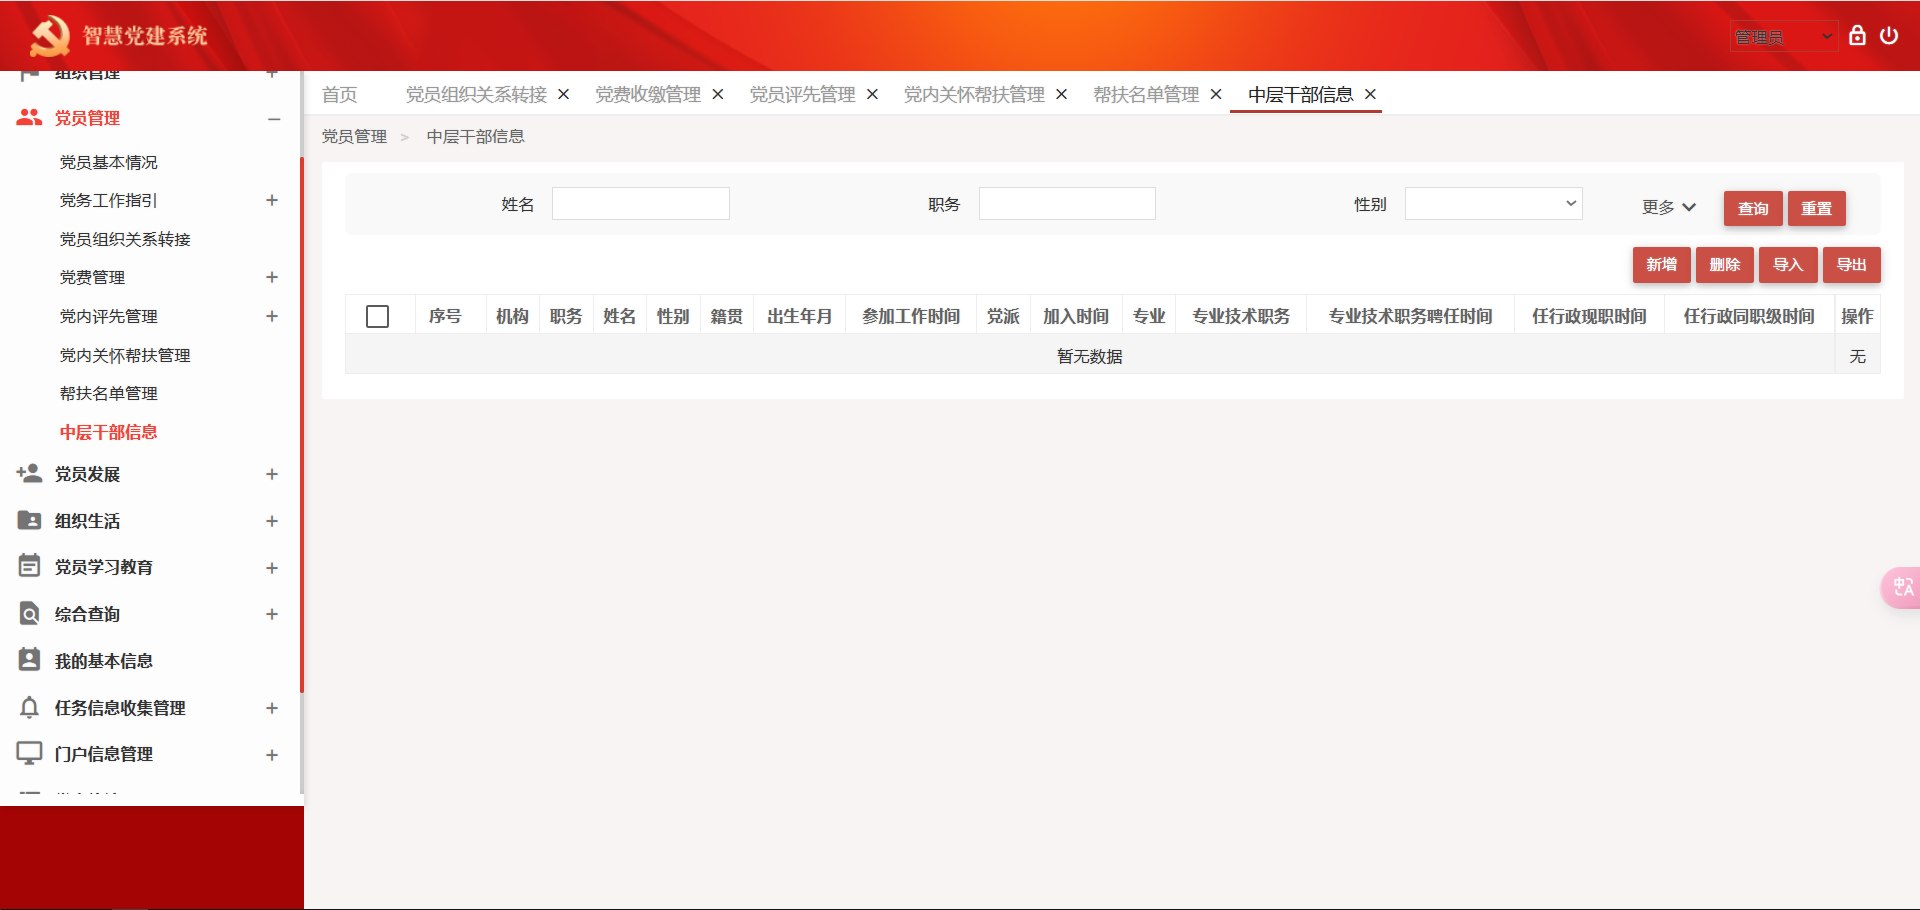Expand the 党员发展 menu
The image size is (1920, 910).
click(x=272, y=474)
